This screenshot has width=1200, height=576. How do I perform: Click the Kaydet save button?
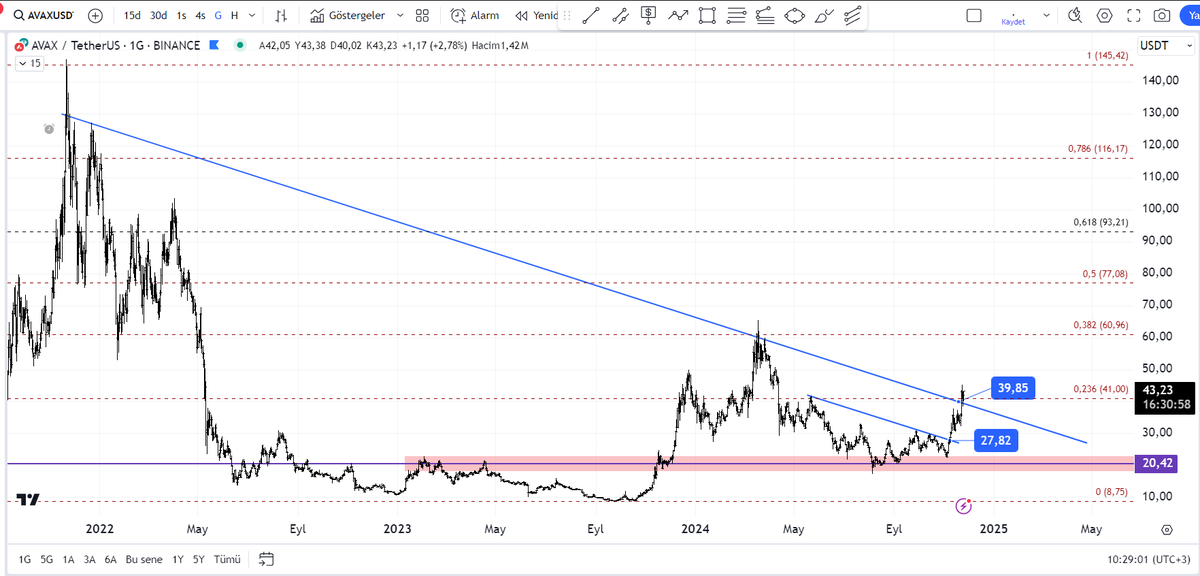[1012, 22]
